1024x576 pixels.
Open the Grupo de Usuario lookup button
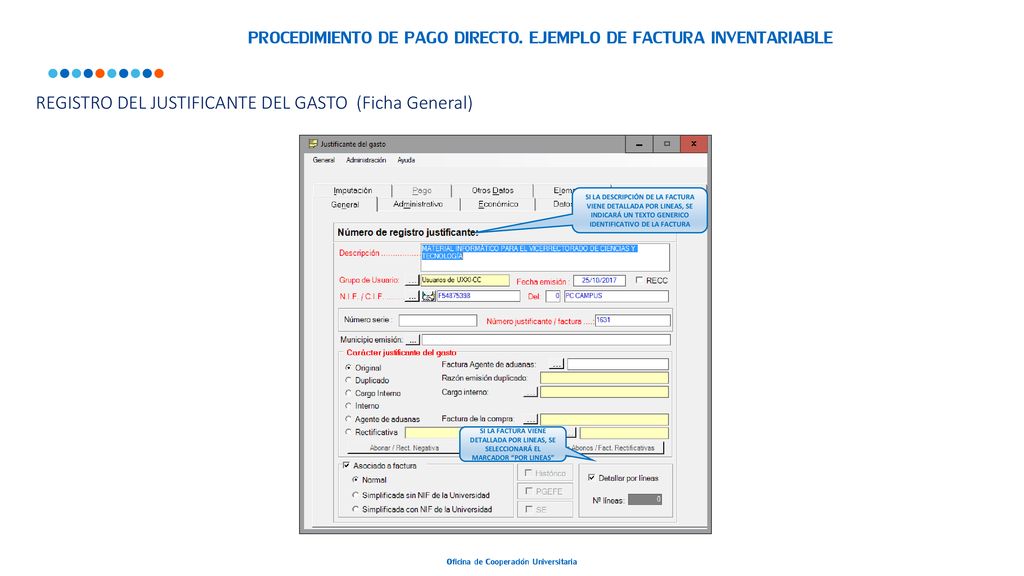[411, 280]
